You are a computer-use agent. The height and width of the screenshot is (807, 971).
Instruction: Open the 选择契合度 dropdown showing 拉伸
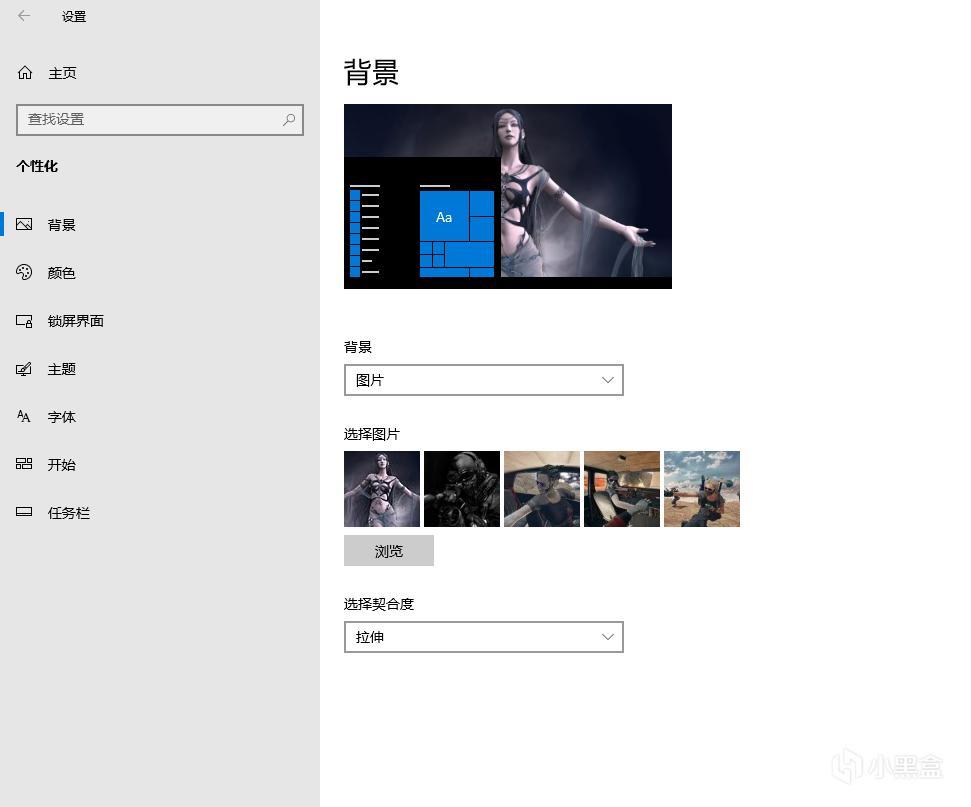[x=484, y=637]
